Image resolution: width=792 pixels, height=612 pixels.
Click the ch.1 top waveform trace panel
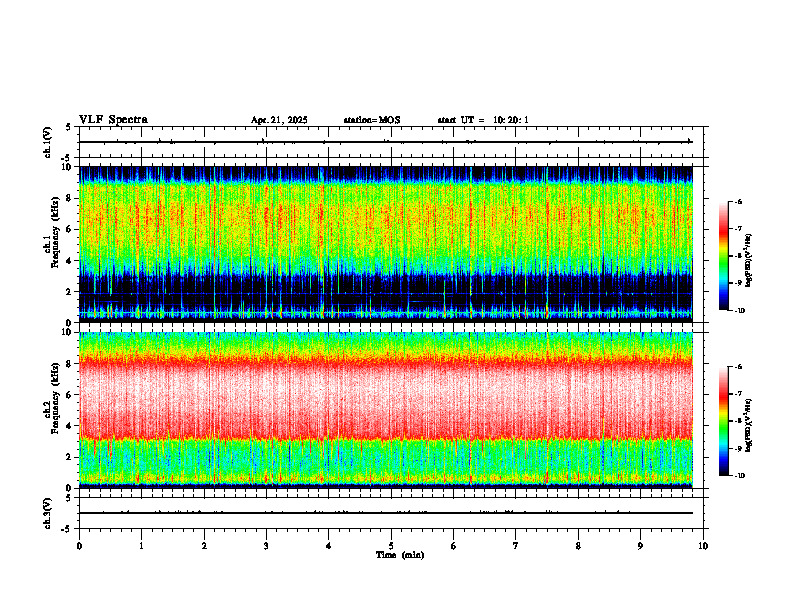tap(391, 142)
